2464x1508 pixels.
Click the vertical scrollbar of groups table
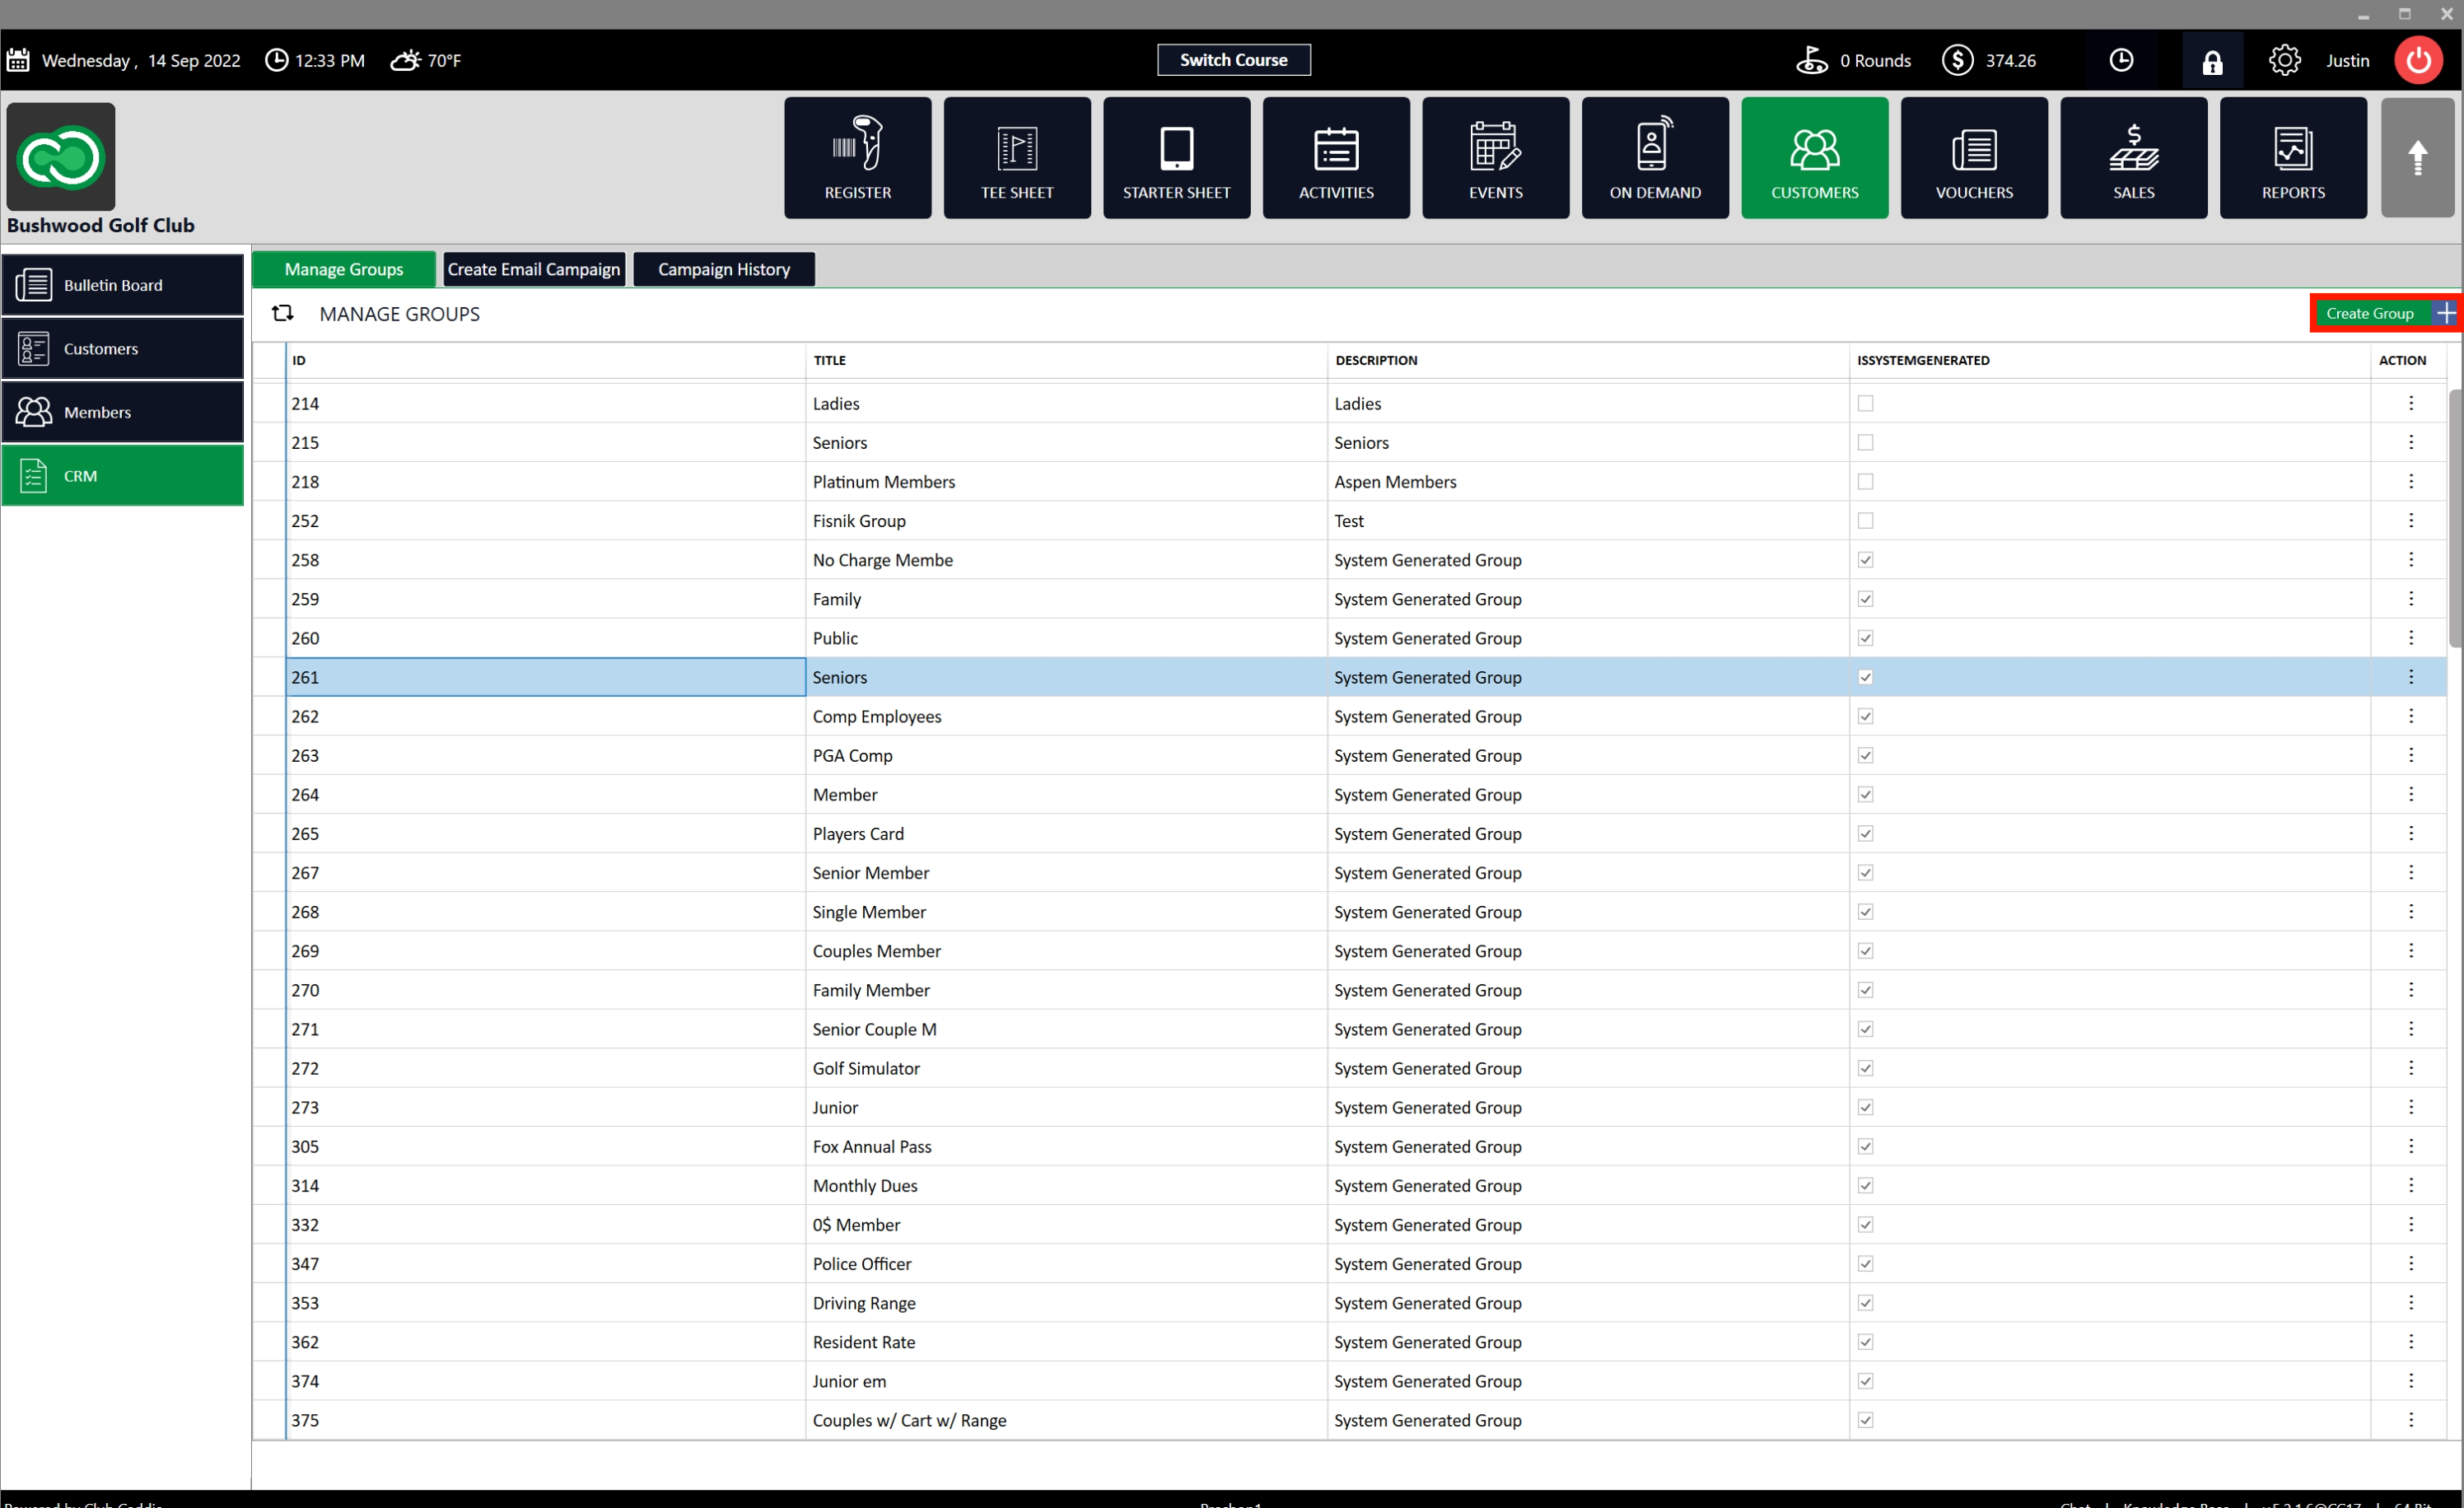[2454, 520]
